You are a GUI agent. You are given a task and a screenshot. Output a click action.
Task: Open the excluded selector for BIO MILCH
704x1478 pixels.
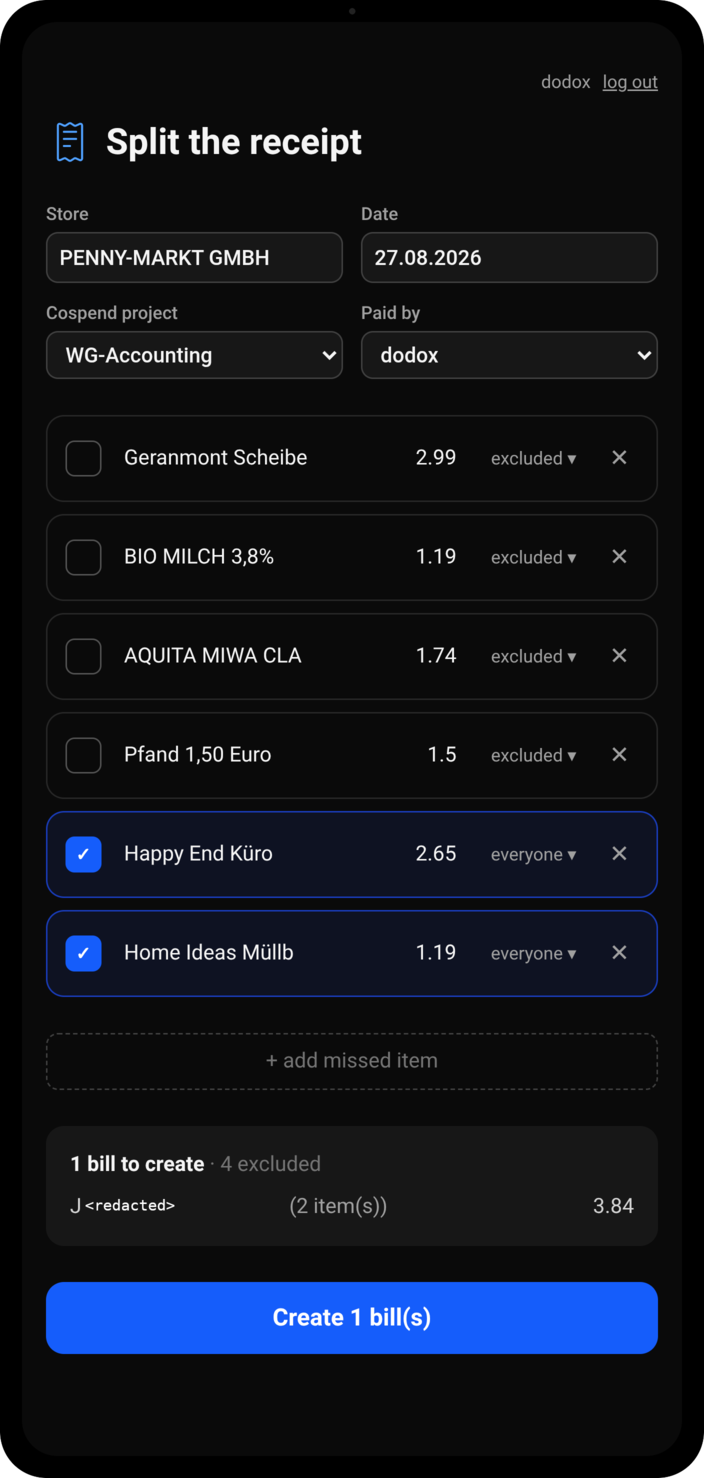[x=534, y=557]
